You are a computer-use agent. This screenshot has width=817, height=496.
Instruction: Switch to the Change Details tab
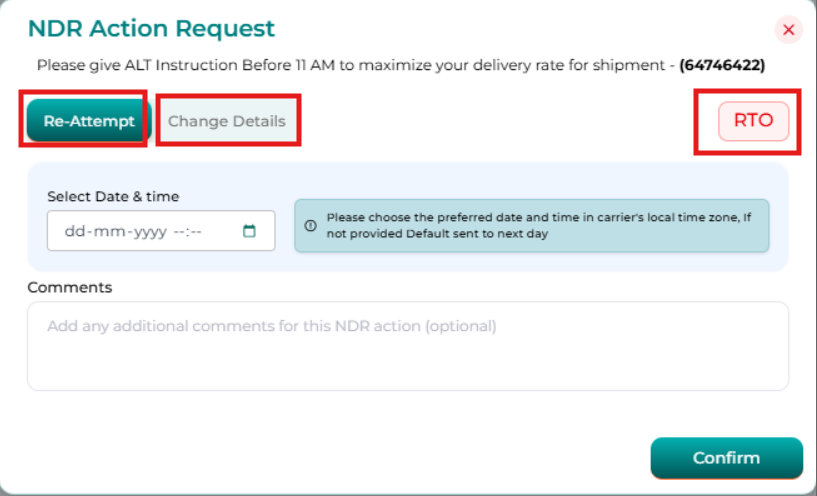pyautogui.click(x=227, y=121)
